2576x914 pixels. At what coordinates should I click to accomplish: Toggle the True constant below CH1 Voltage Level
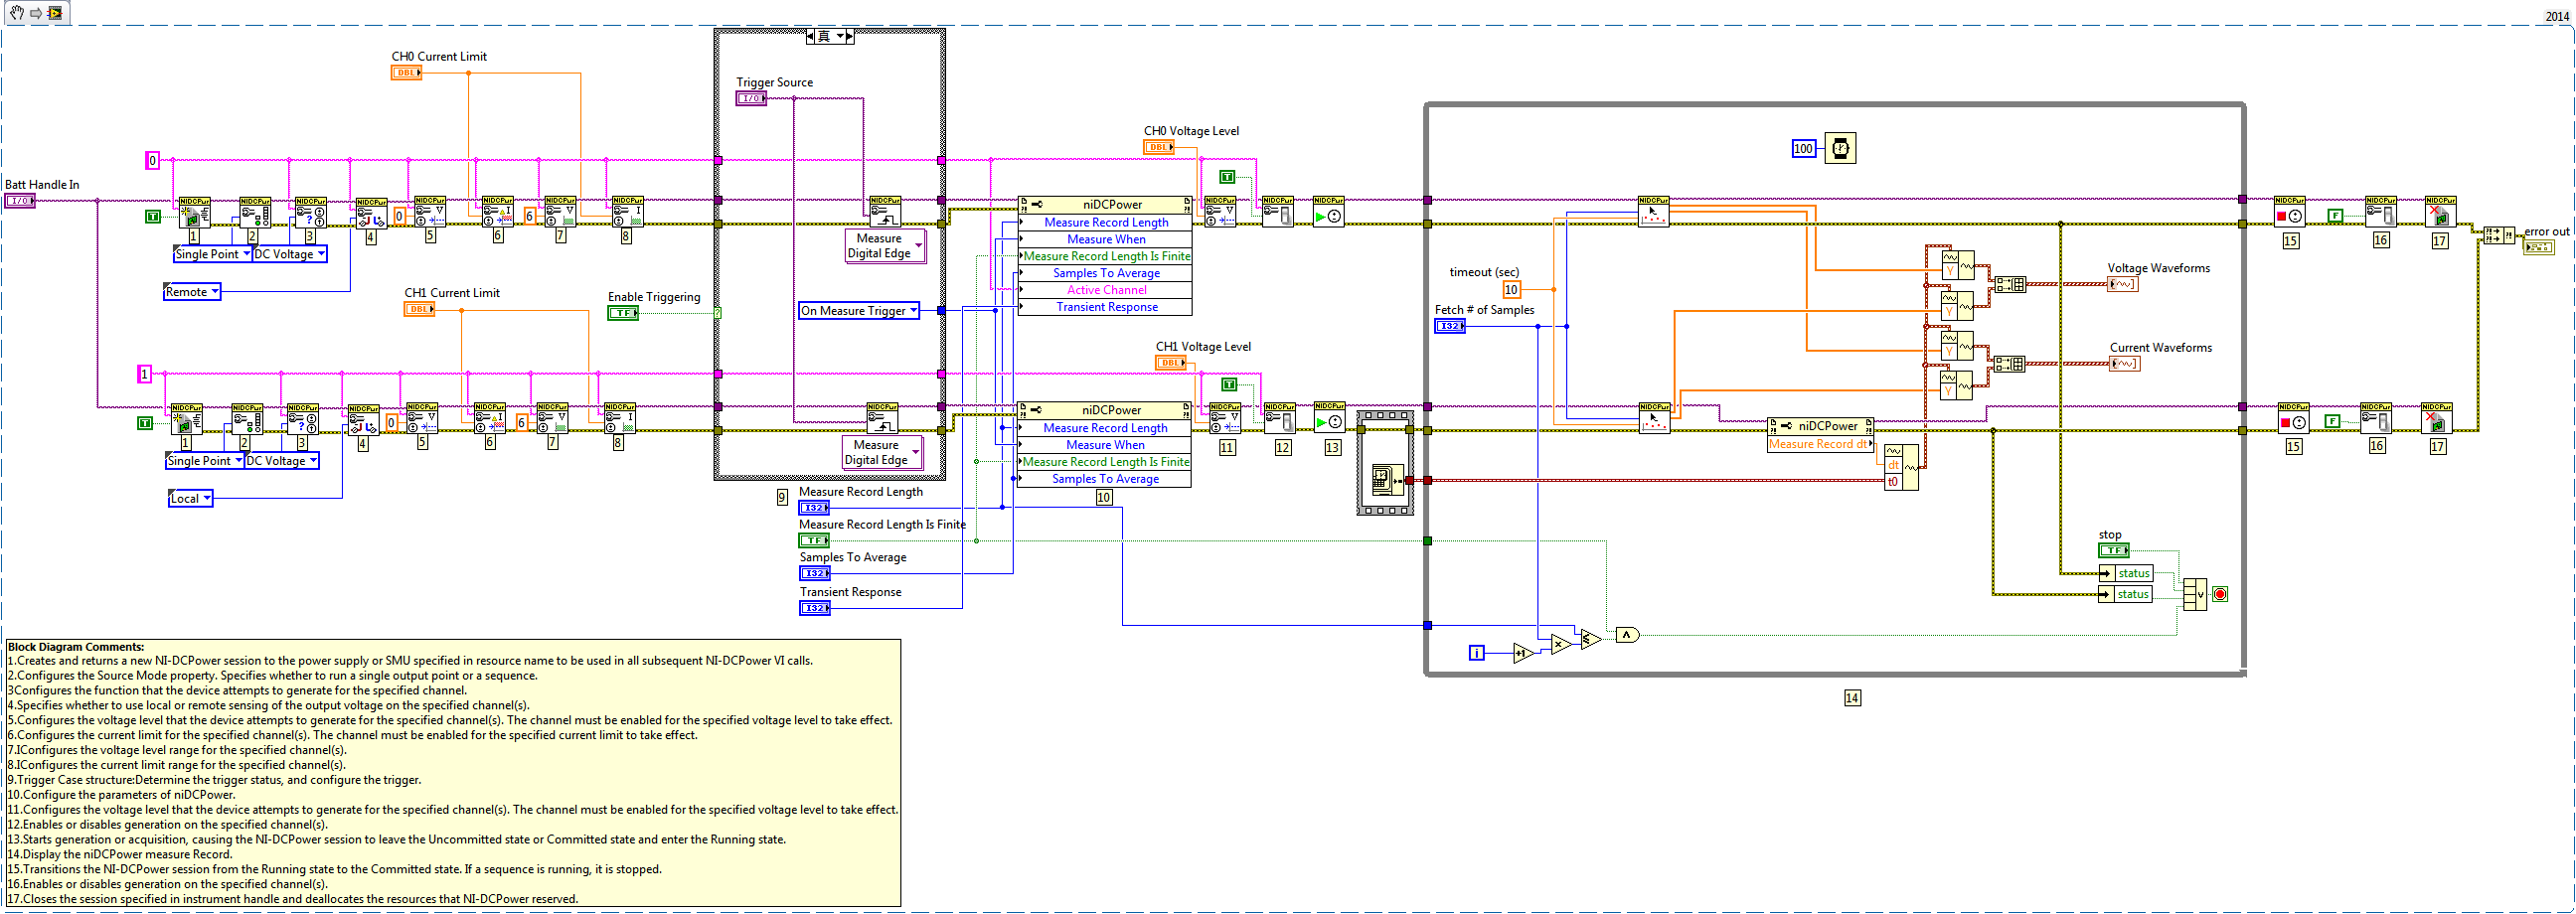coord(1229,385)
